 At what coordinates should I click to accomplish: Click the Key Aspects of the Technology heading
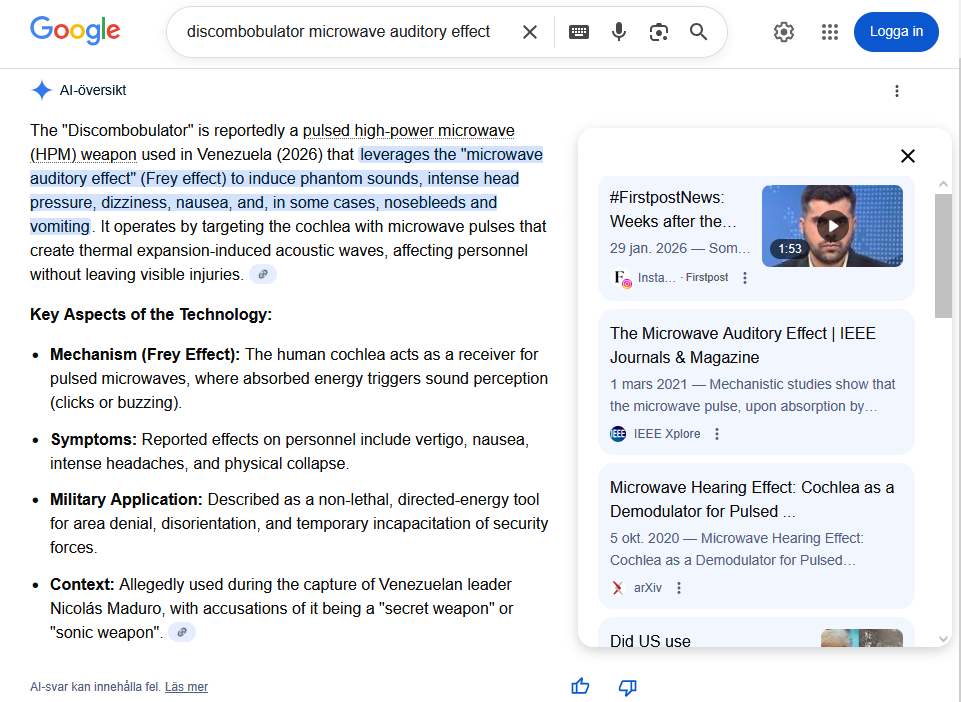point(151,315)
